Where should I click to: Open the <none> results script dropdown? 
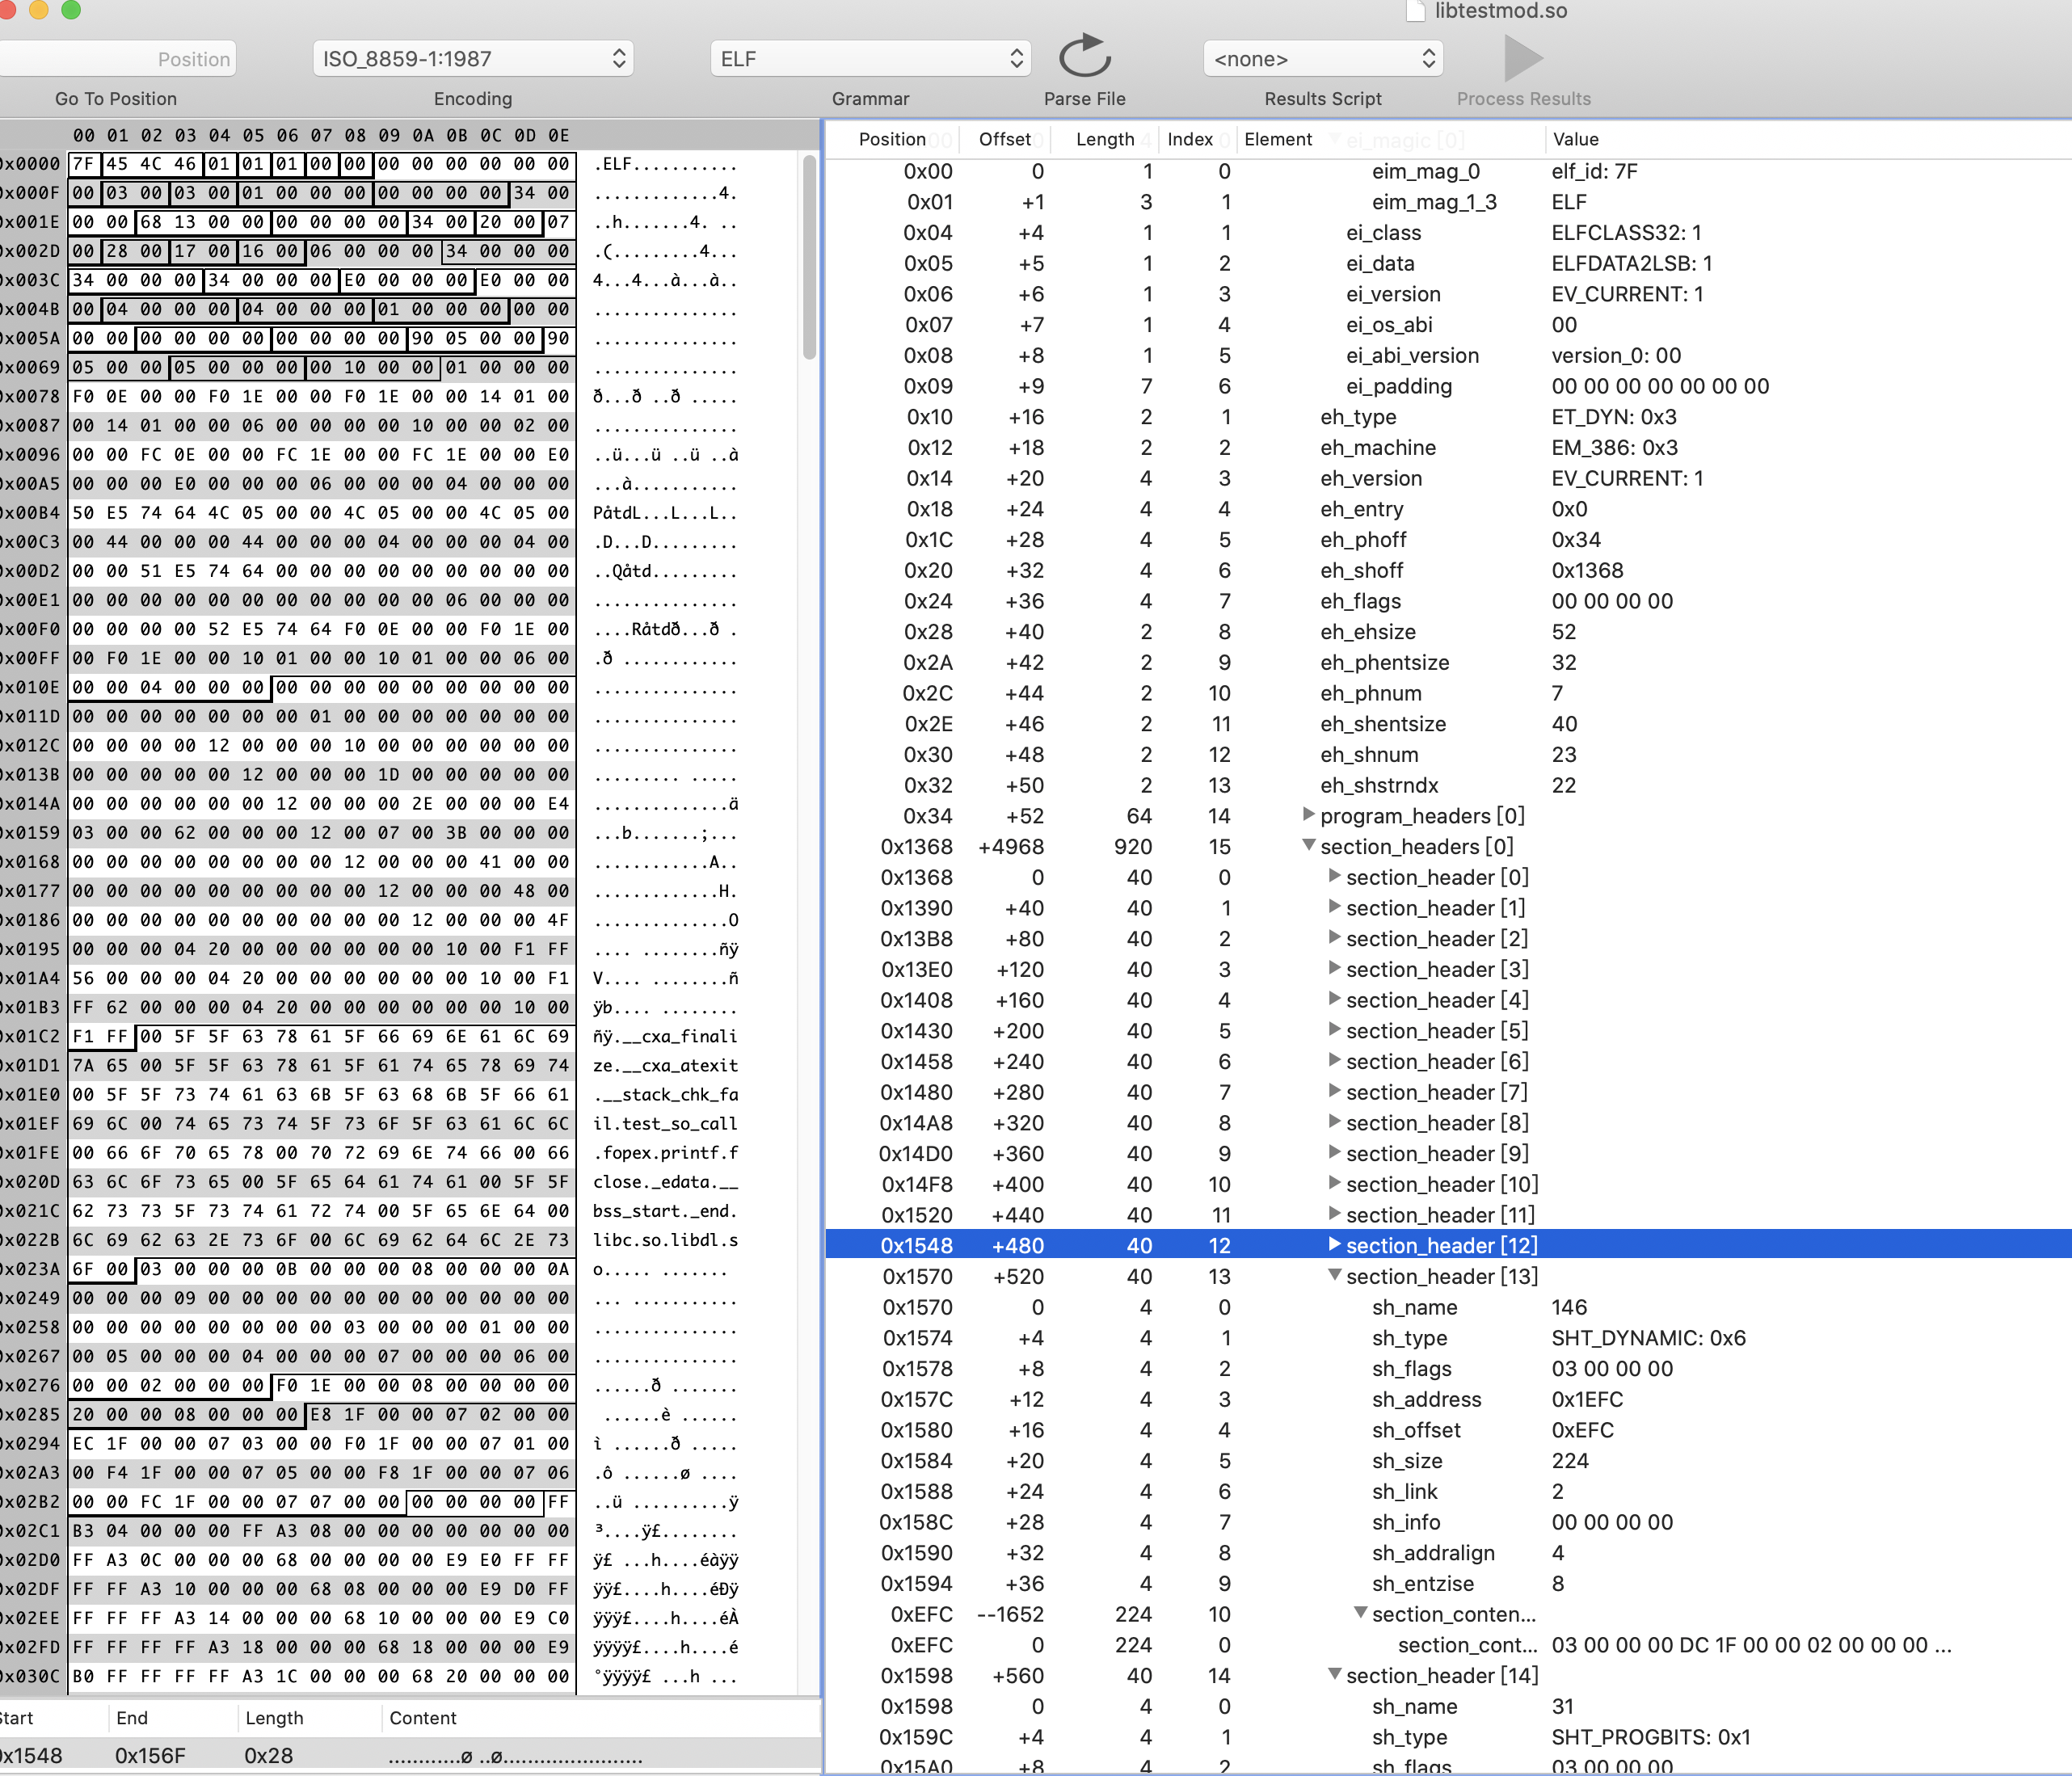pos(1323,58)
